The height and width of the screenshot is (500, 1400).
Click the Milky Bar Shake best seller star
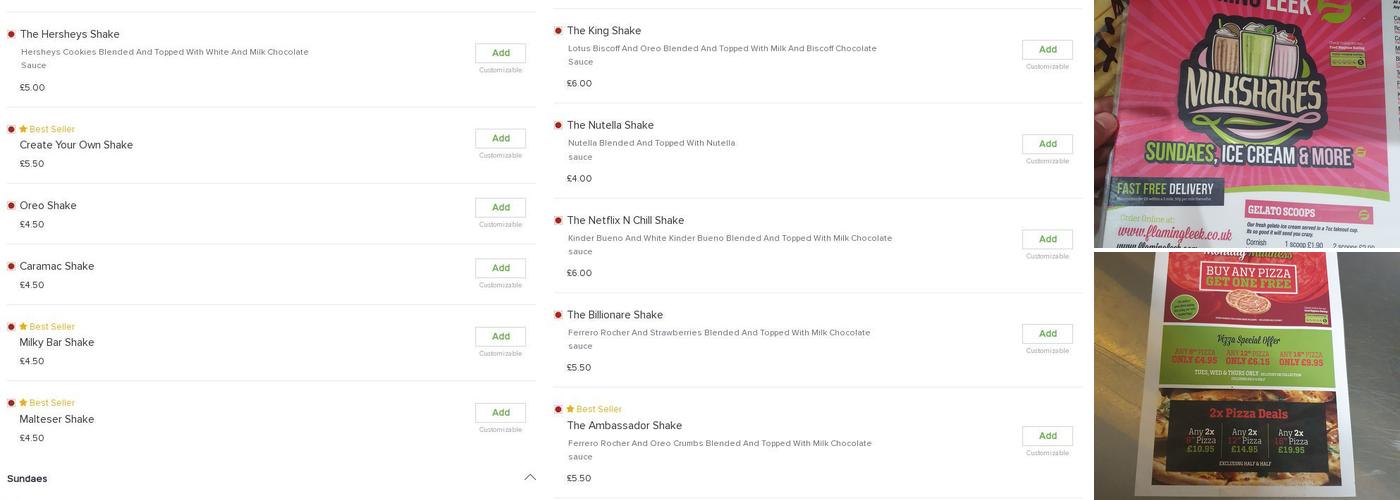point(23,327)
